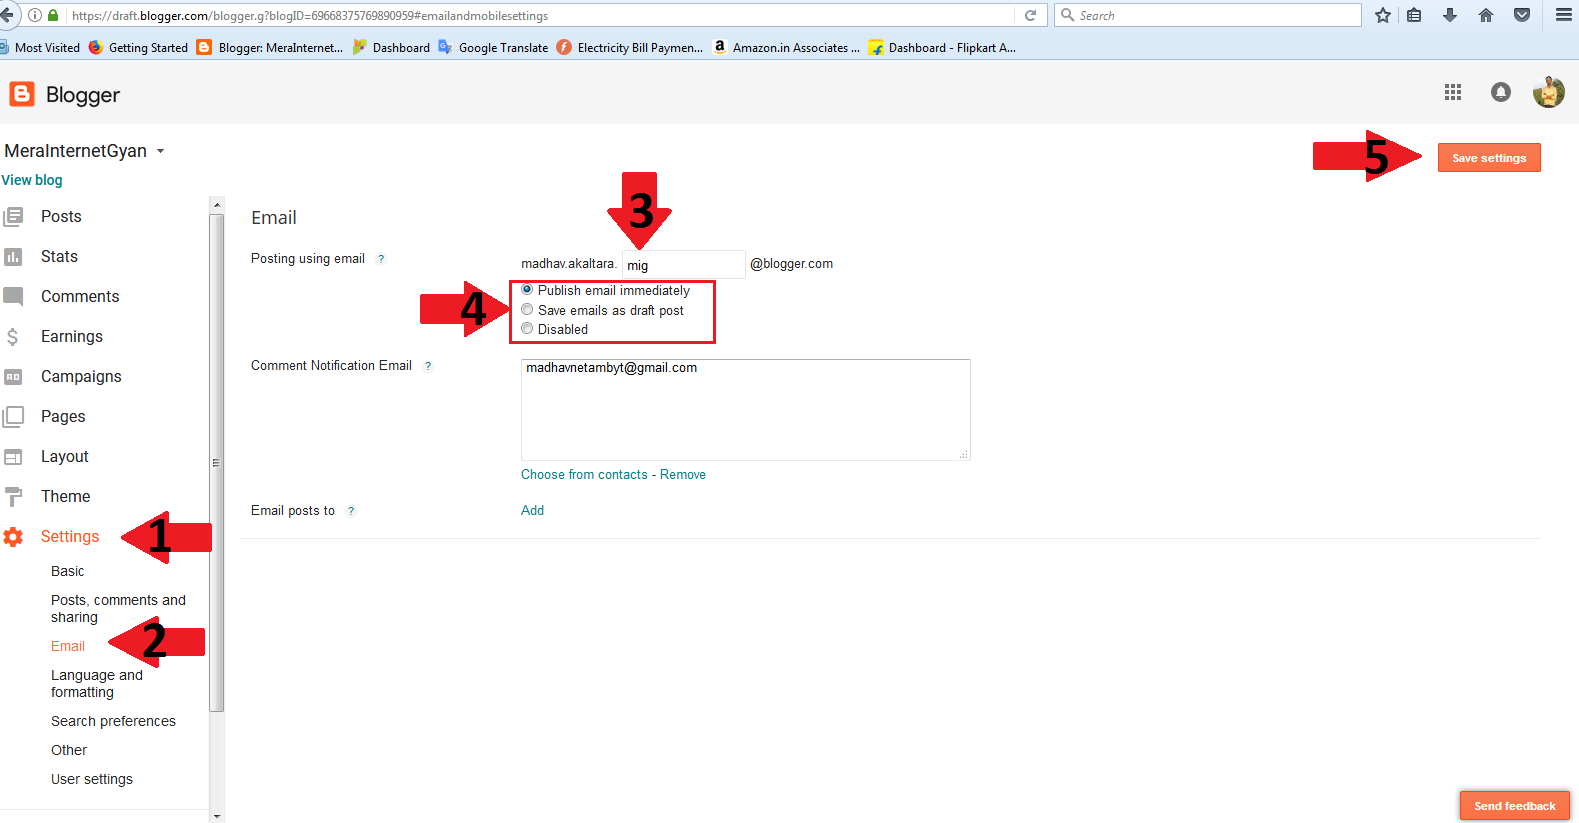Open Earnings section in sidebar

[x=72, y=336]
